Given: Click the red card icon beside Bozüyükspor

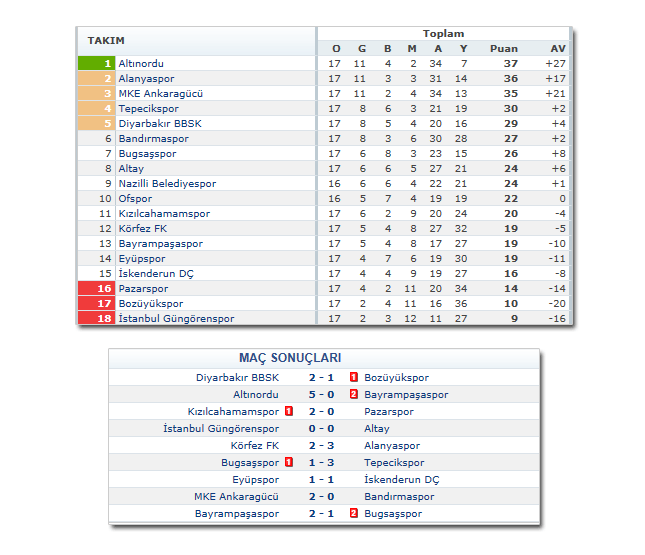Looking at the screenshot, I should tap(353, 377).
